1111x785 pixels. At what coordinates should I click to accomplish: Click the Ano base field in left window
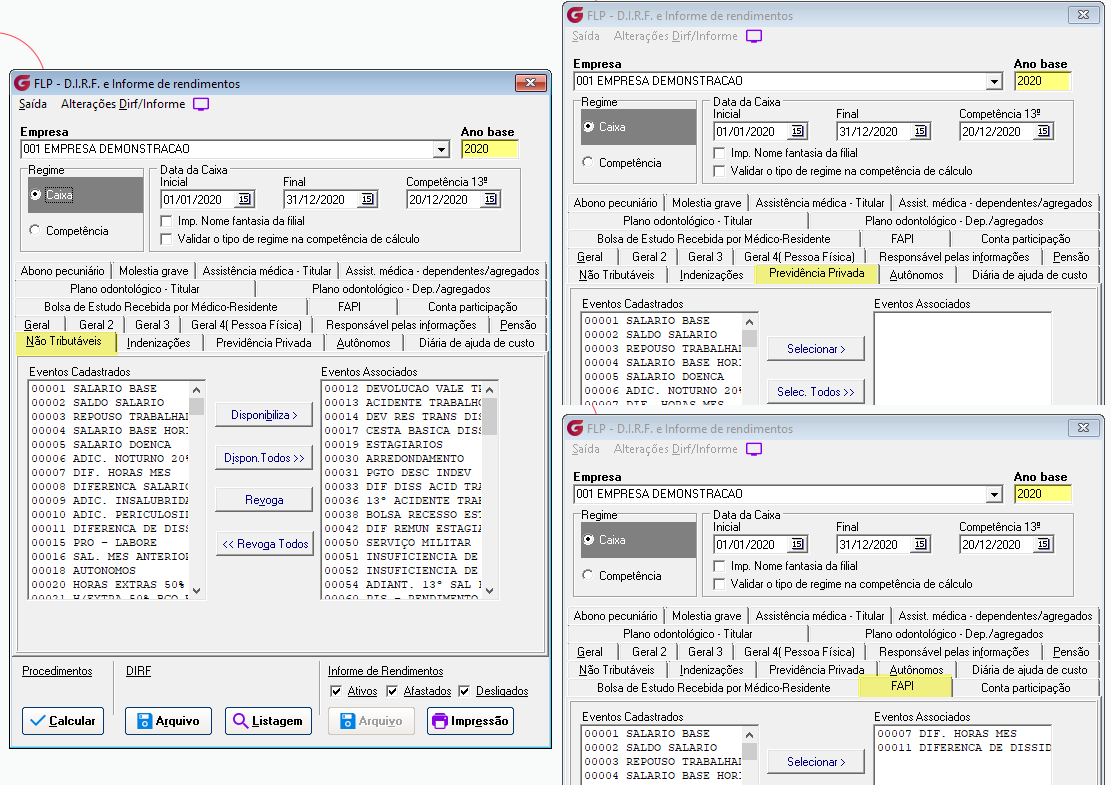pyautogui.click(x=489, y=149)
